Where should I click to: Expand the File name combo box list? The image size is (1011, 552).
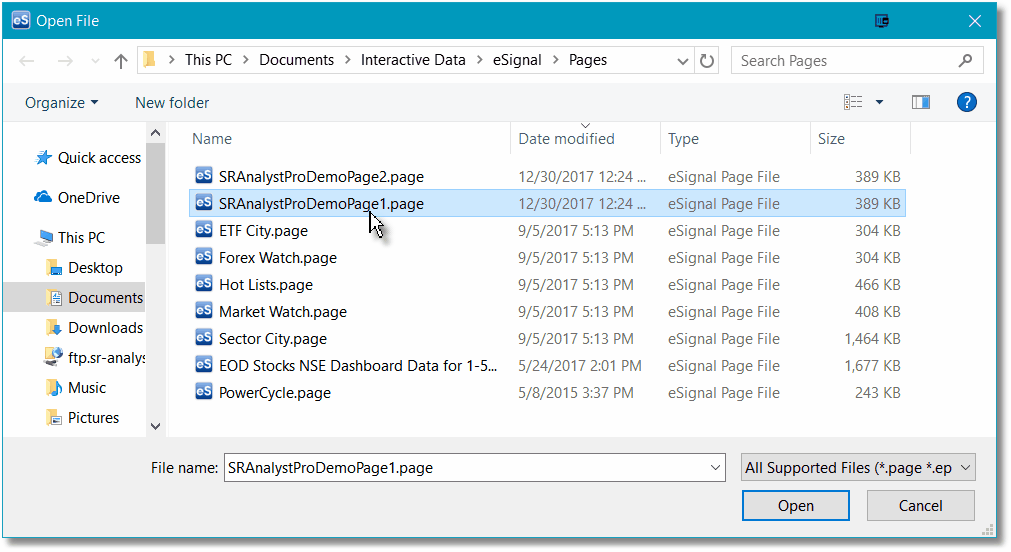click(715, 468)
